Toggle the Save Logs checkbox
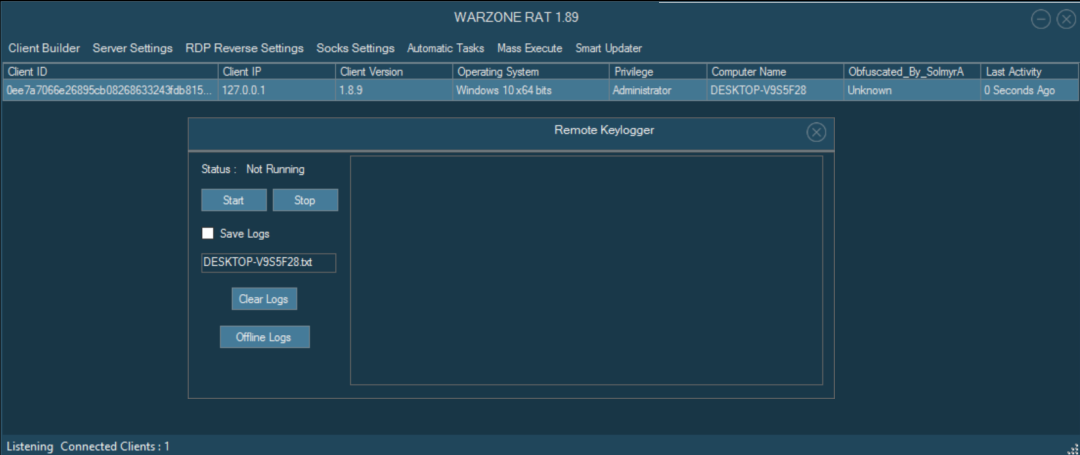This screenshot has width=1080, height=455. [x=207, y=233]
